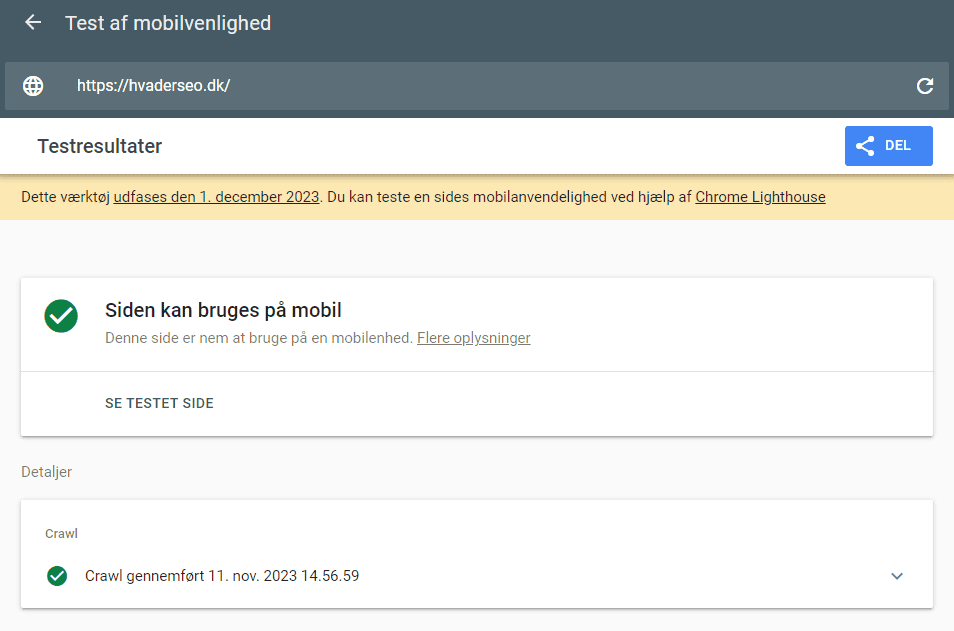
Task: Click the back arrow at top left
Action: [x=33, y=21]
